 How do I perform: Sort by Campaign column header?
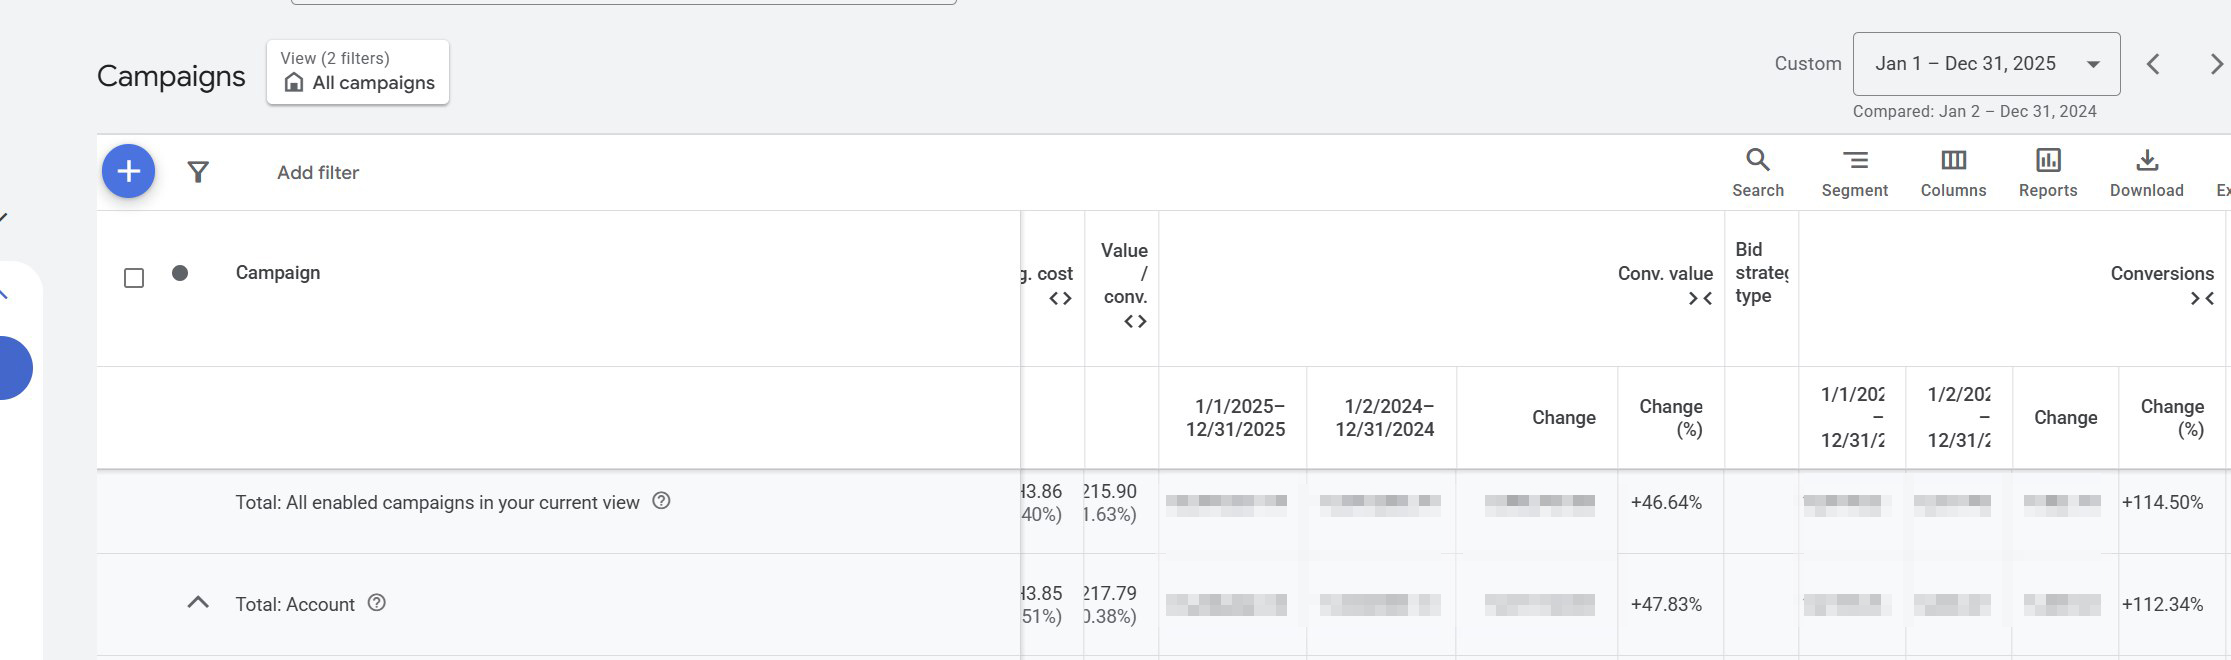coord(278,273)
